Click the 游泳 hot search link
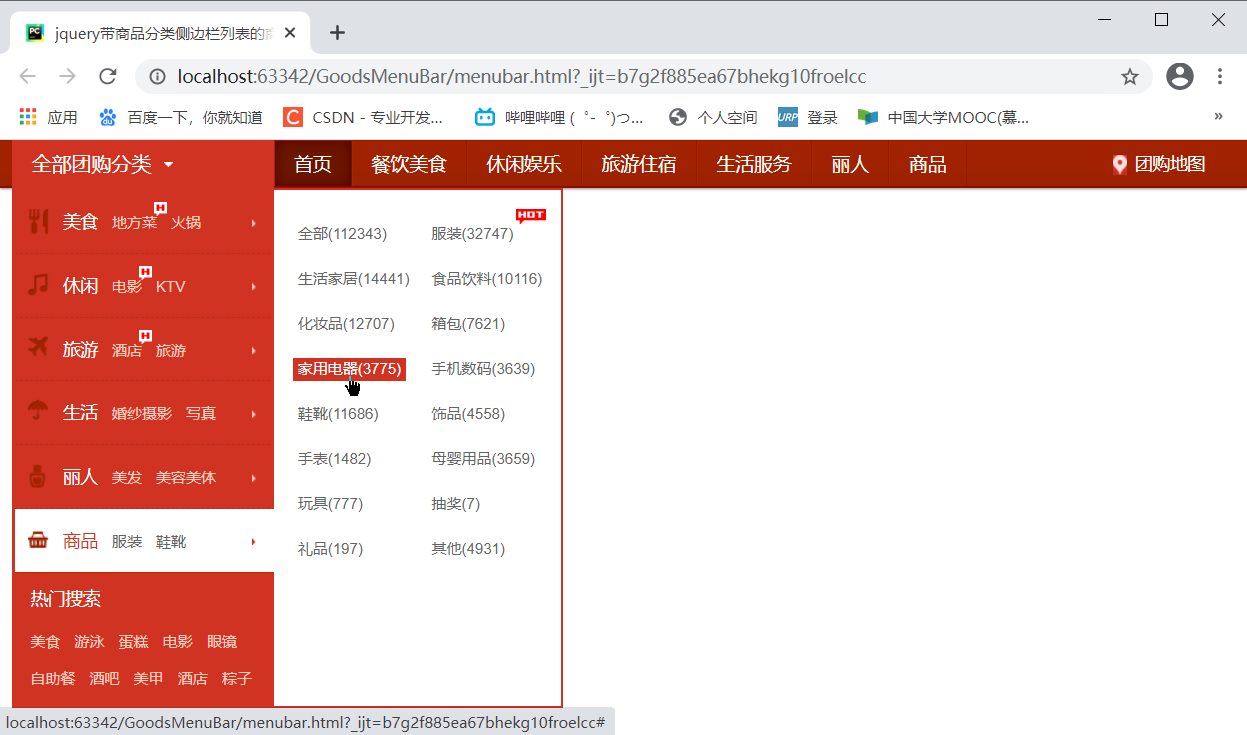 click(x=89, y=642)
